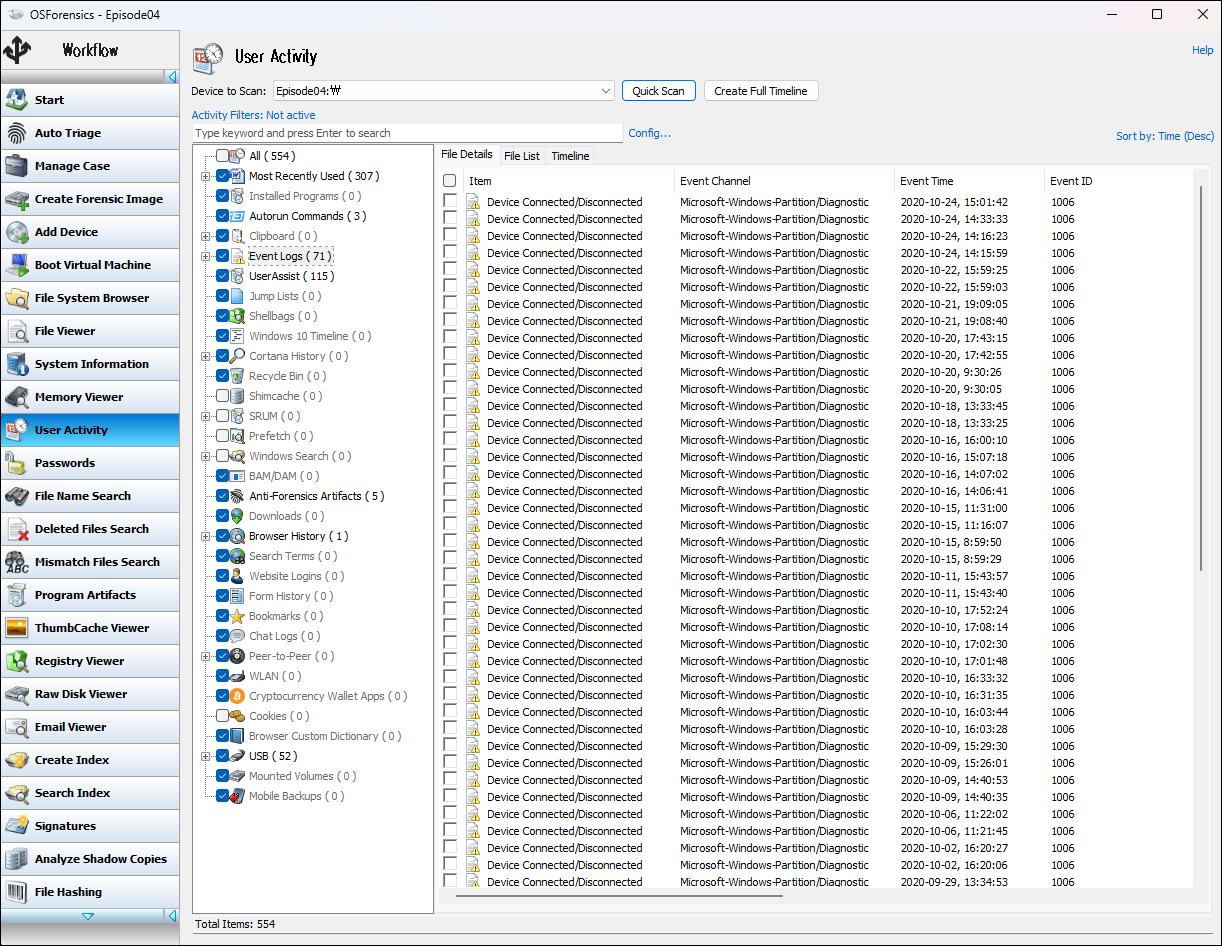This screenshot has height=946, width=1222.
Task: Click Create Full Timeline button
Action: tap(761, 91)
